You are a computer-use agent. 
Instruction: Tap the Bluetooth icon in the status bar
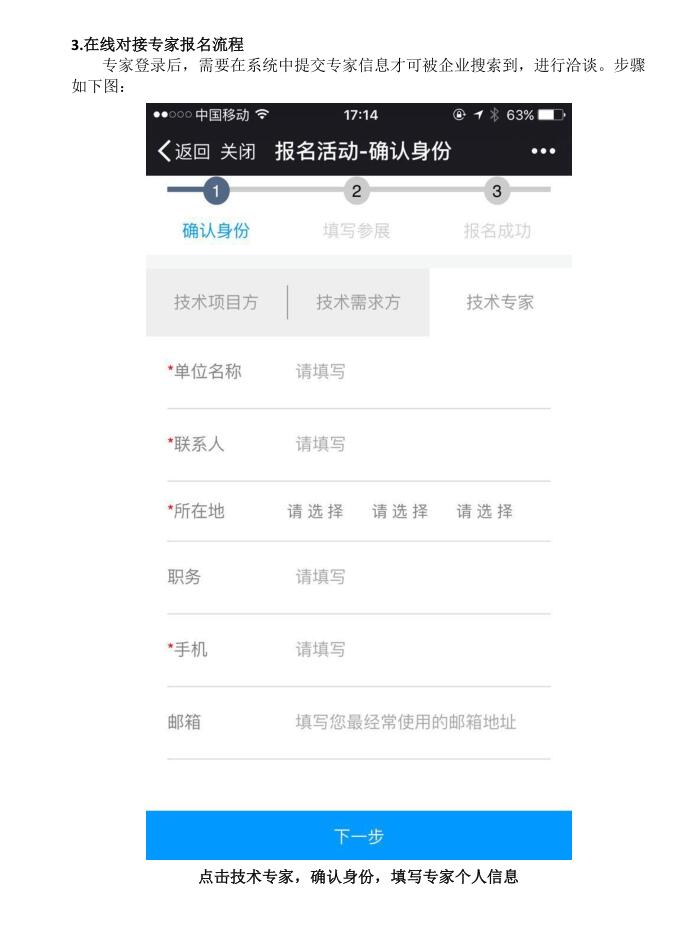point(494,114)
